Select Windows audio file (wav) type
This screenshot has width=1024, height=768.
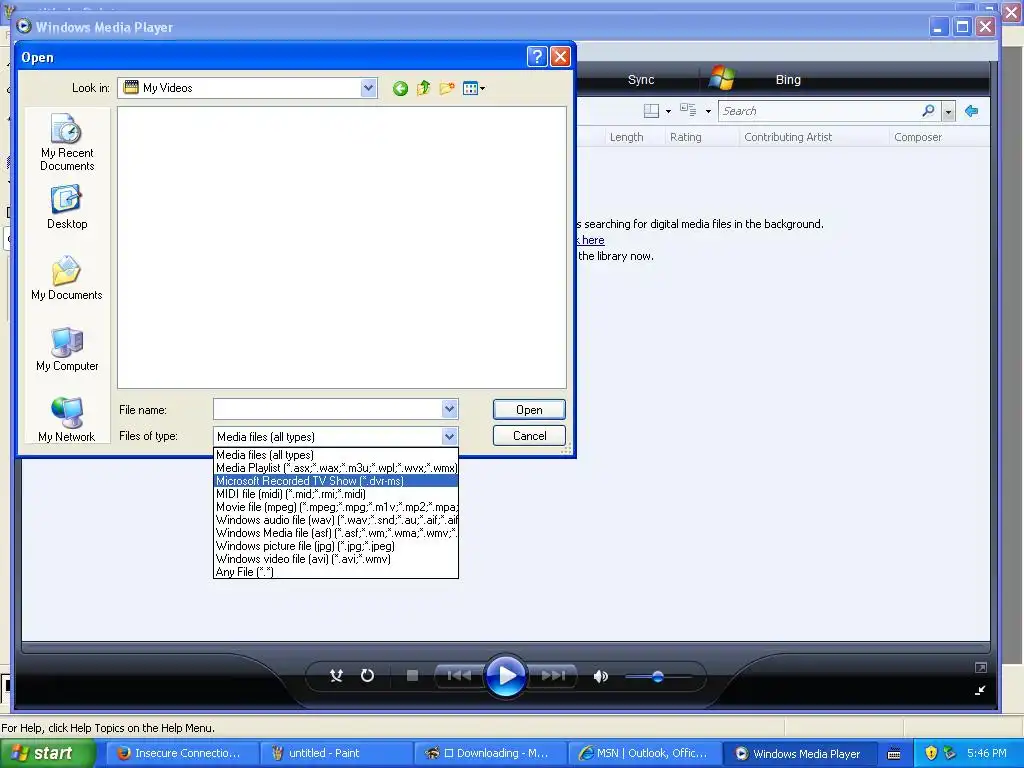coord(336,520)
